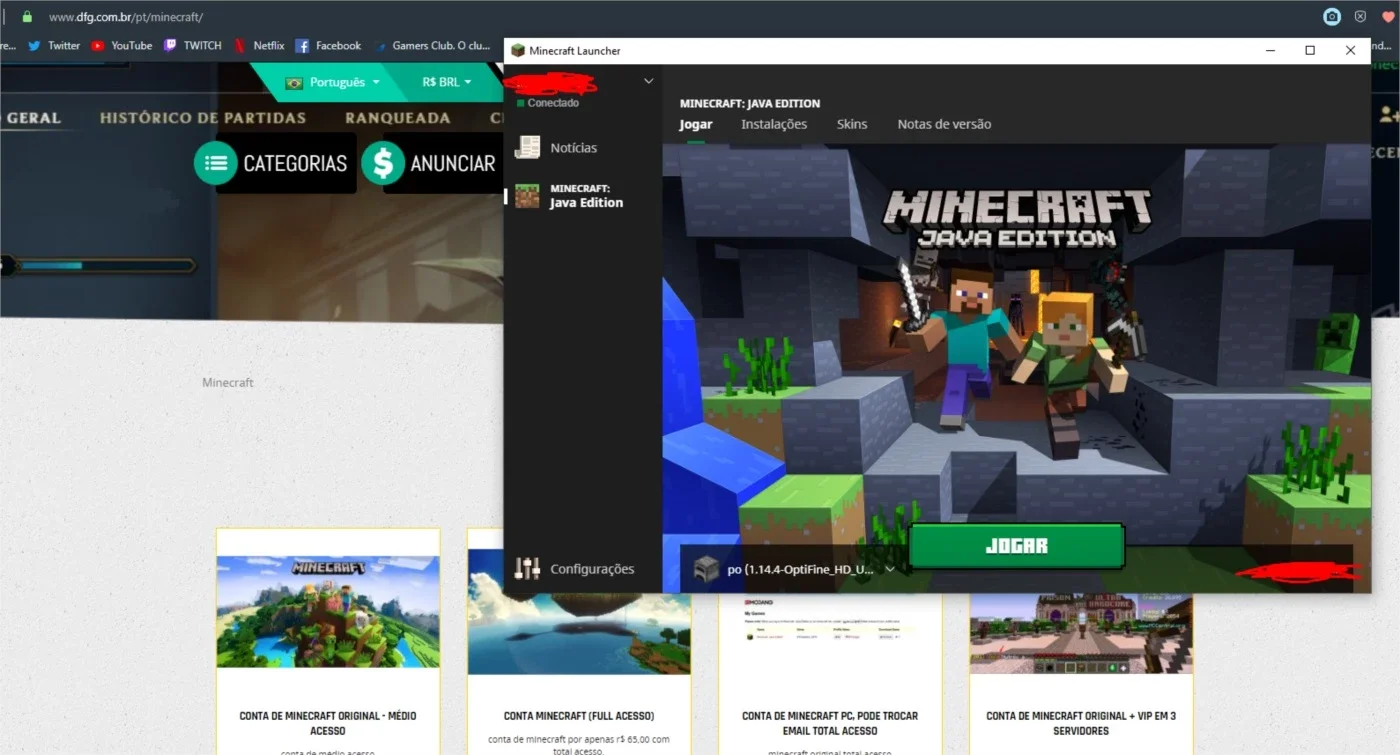This screenshot has width=1400, height=755.
Task: Click the CONTA DE MINECRAFT PC, PODE TROCAR title
Action: coord(830,723)
